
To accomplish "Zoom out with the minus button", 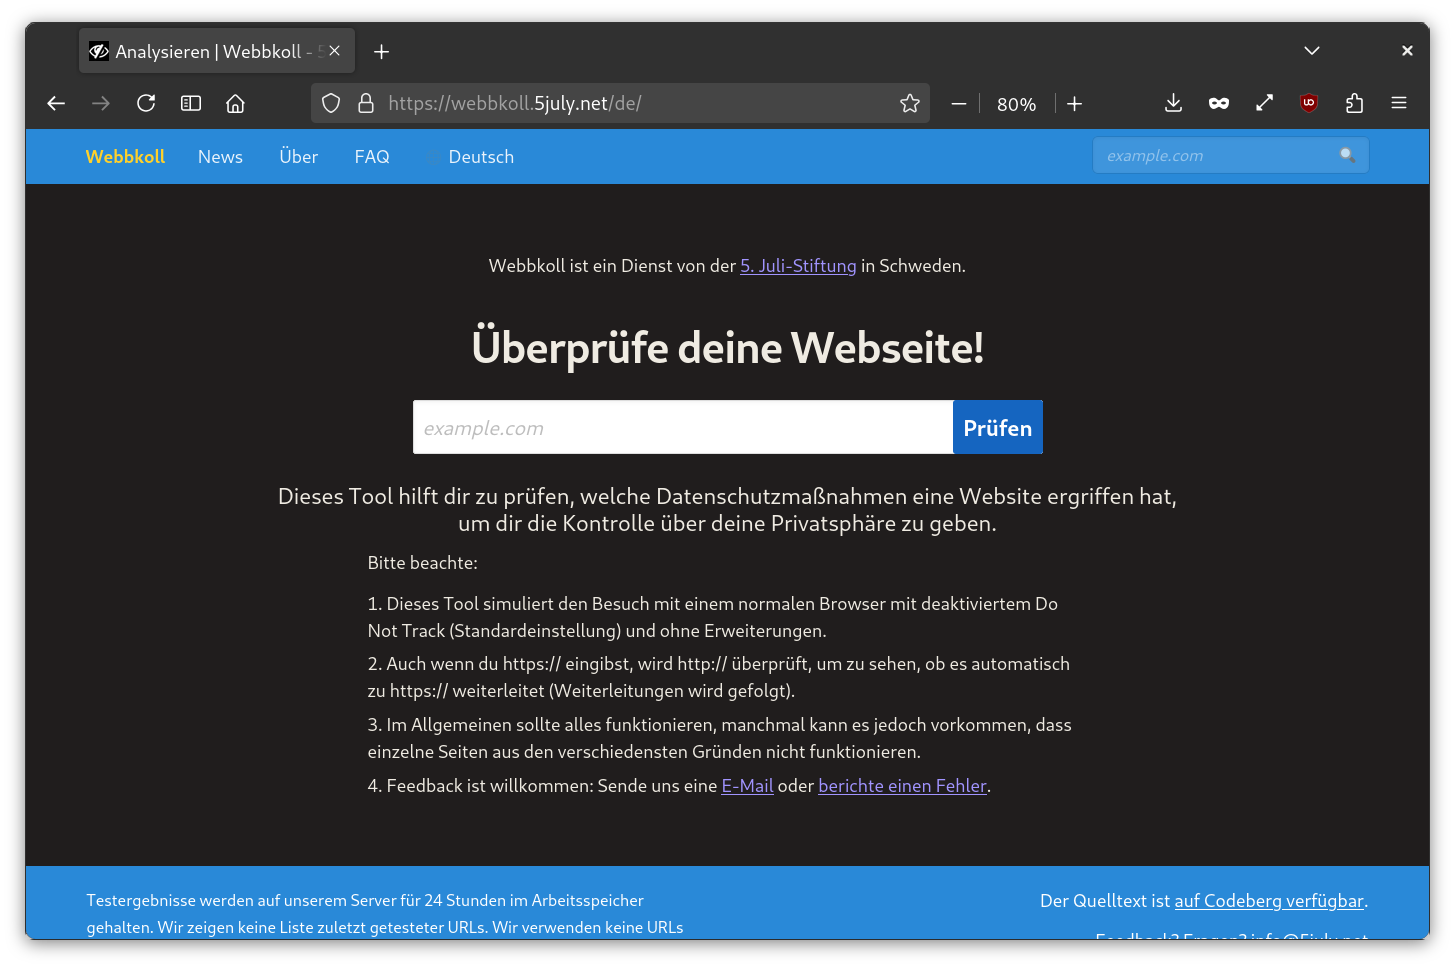I will click(959, 104).
